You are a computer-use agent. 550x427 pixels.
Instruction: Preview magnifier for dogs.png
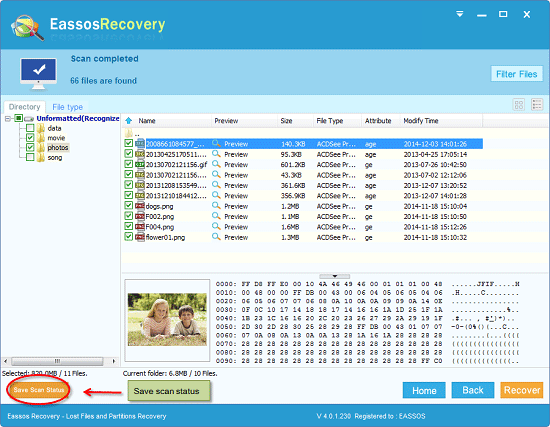(216, 206)
